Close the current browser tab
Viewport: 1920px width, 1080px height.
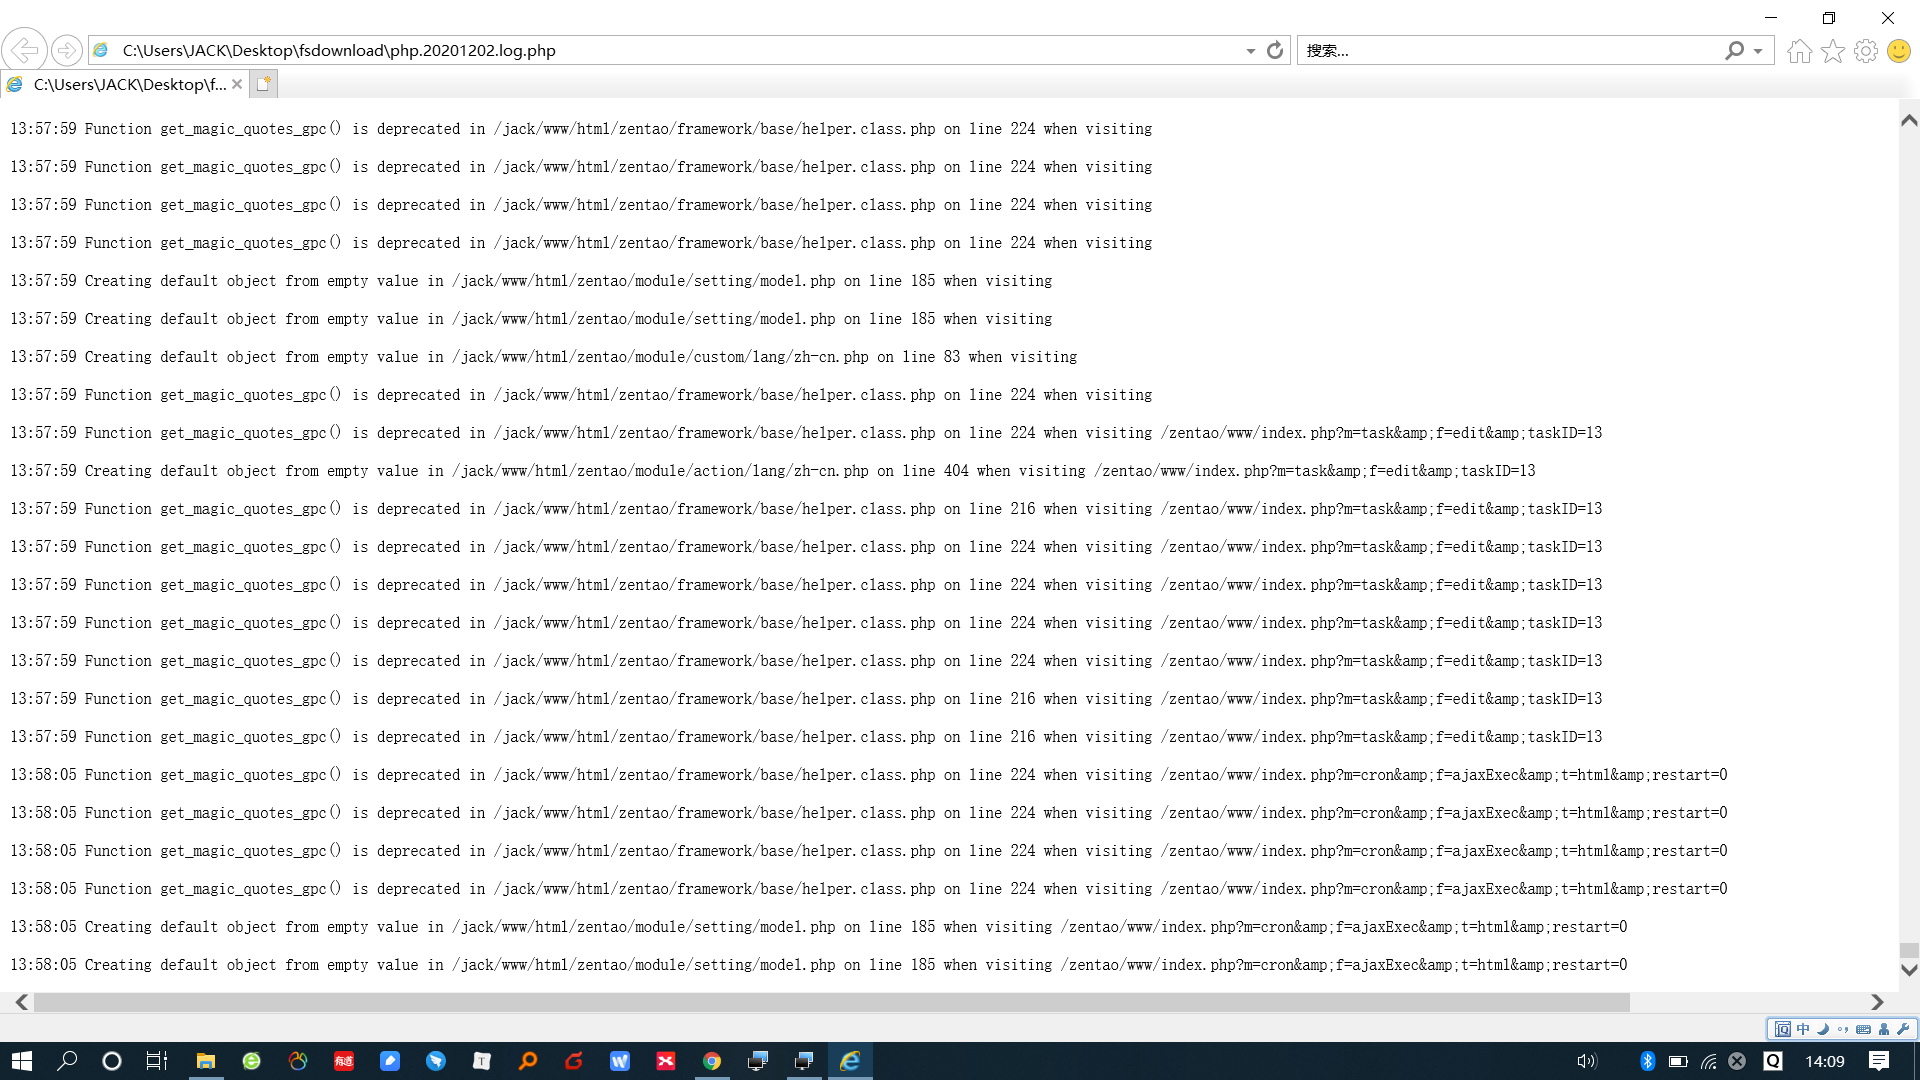(237, 84)
